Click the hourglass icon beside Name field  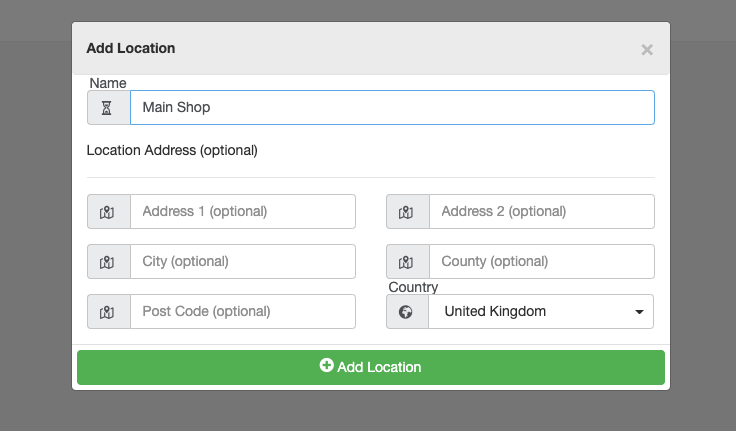(x=108, y=107)
